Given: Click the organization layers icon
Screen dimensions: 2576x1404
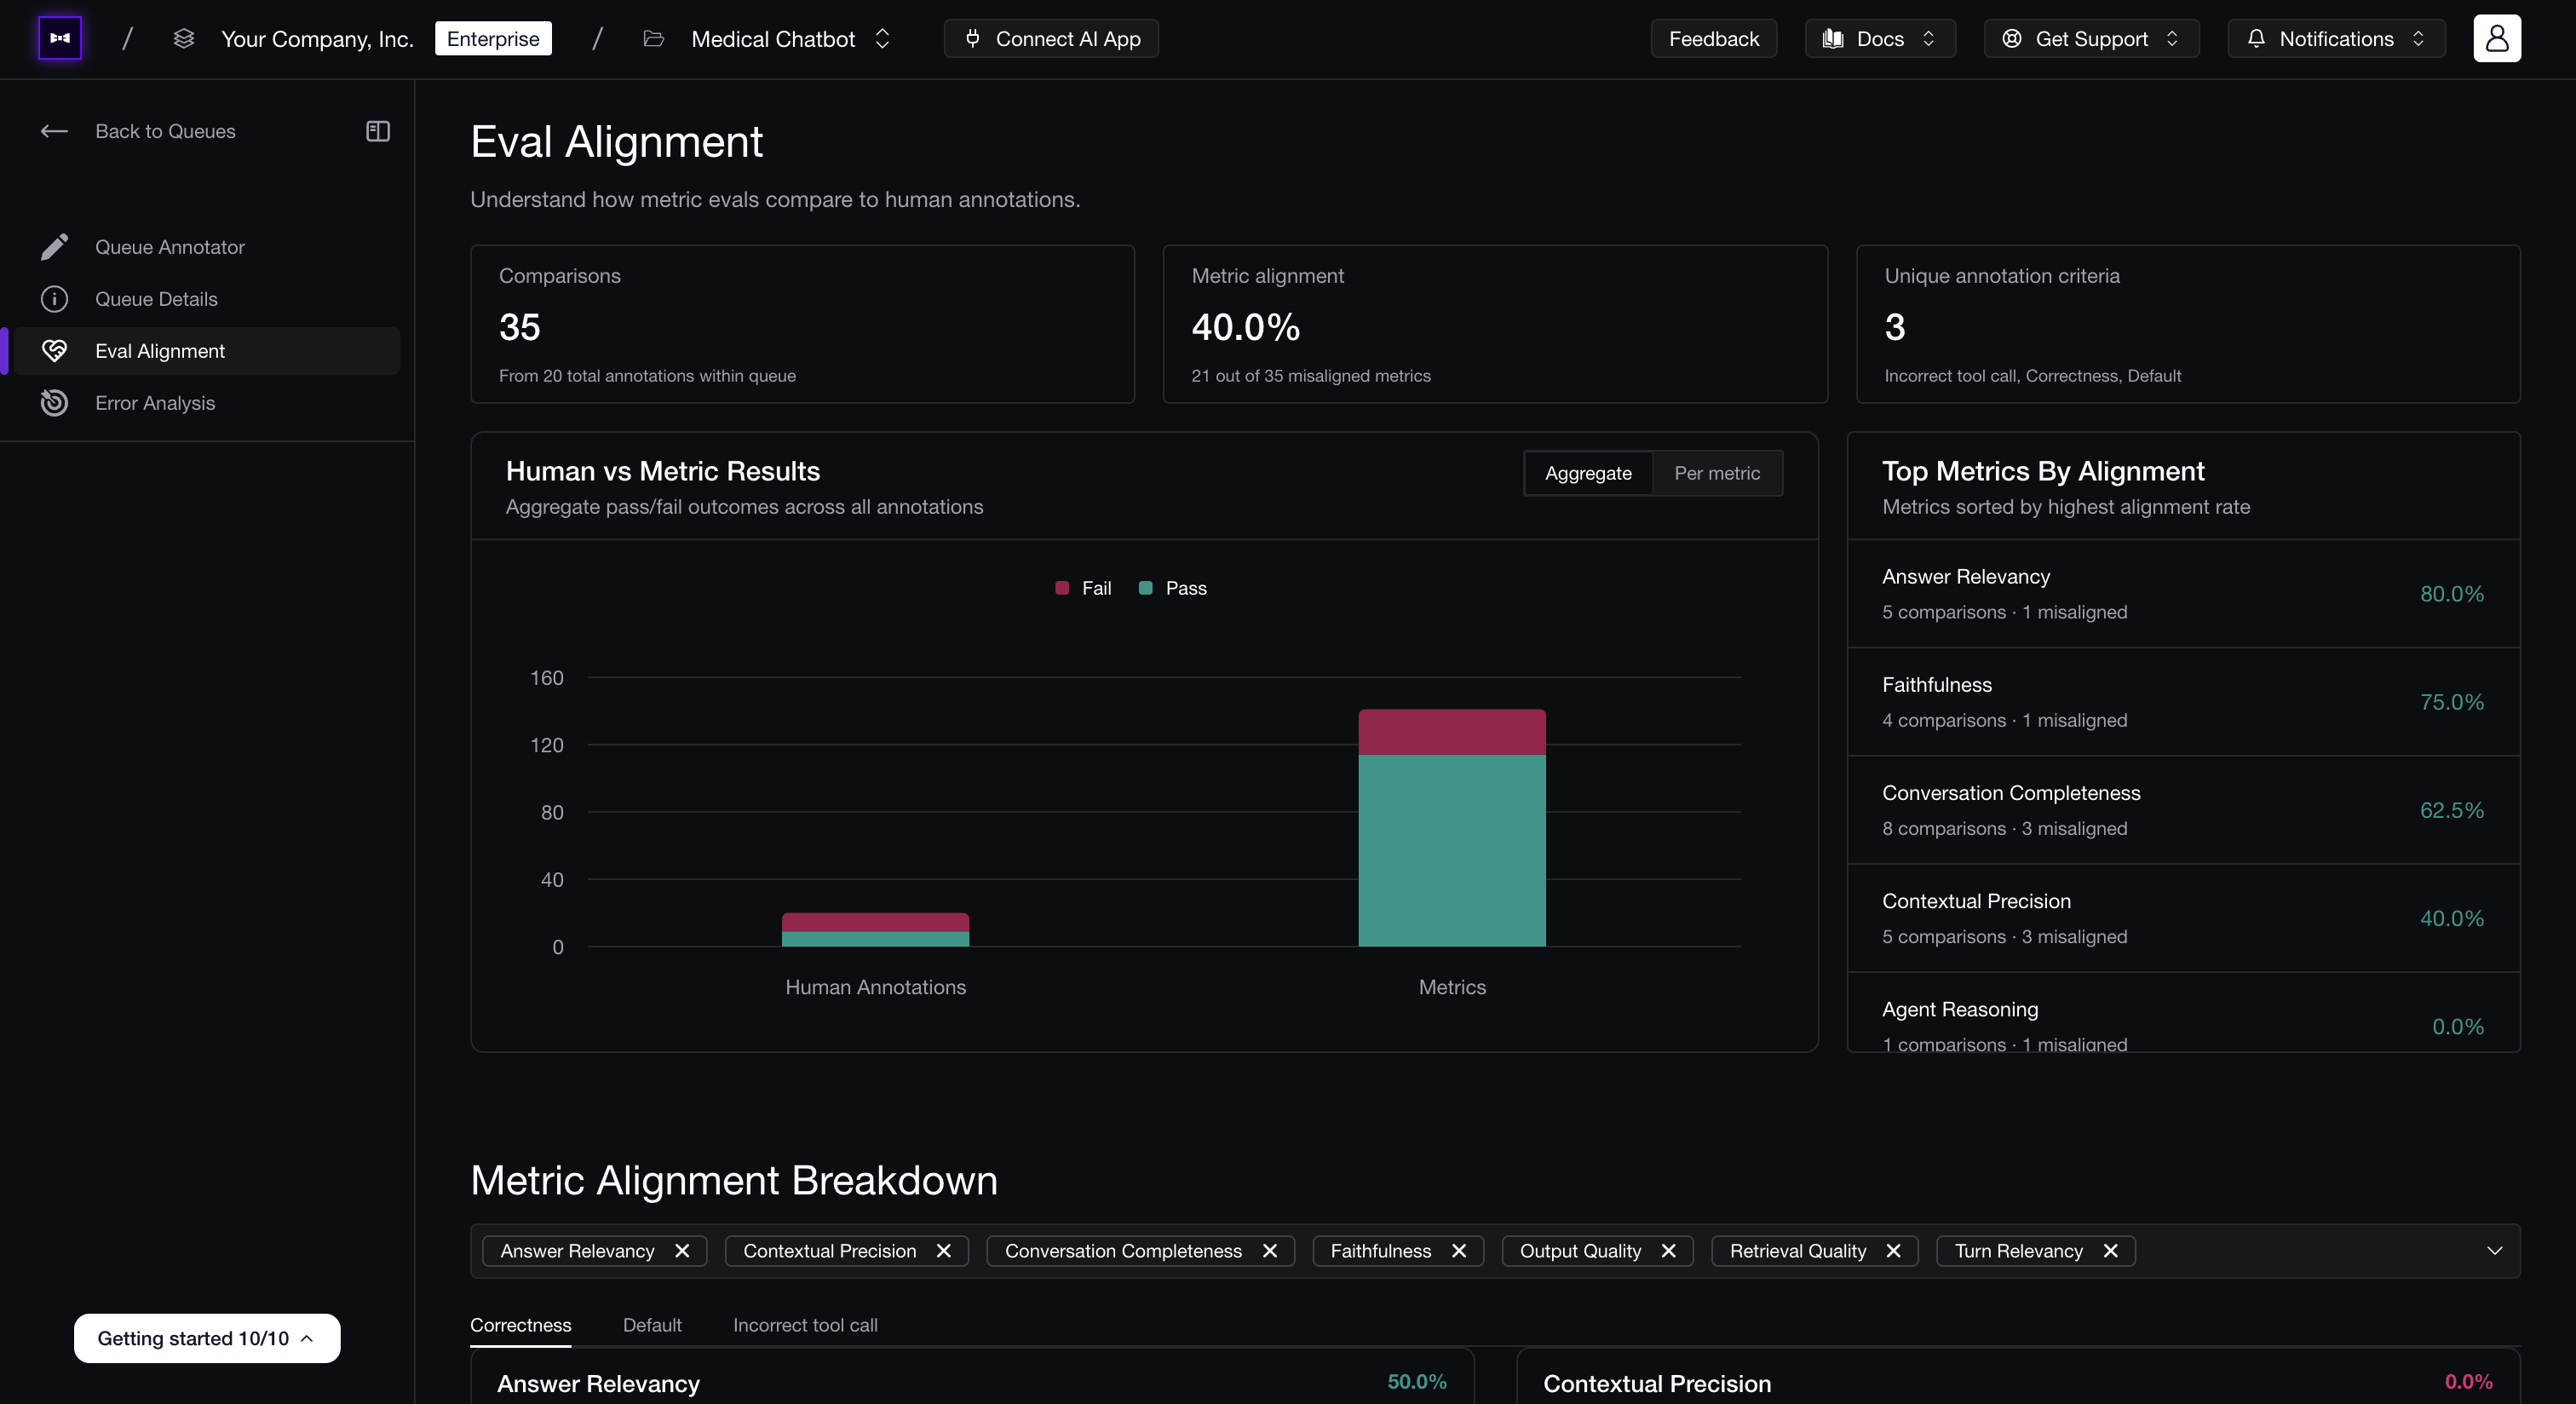Looking at the screenshot, I should [x=184, y=38].
